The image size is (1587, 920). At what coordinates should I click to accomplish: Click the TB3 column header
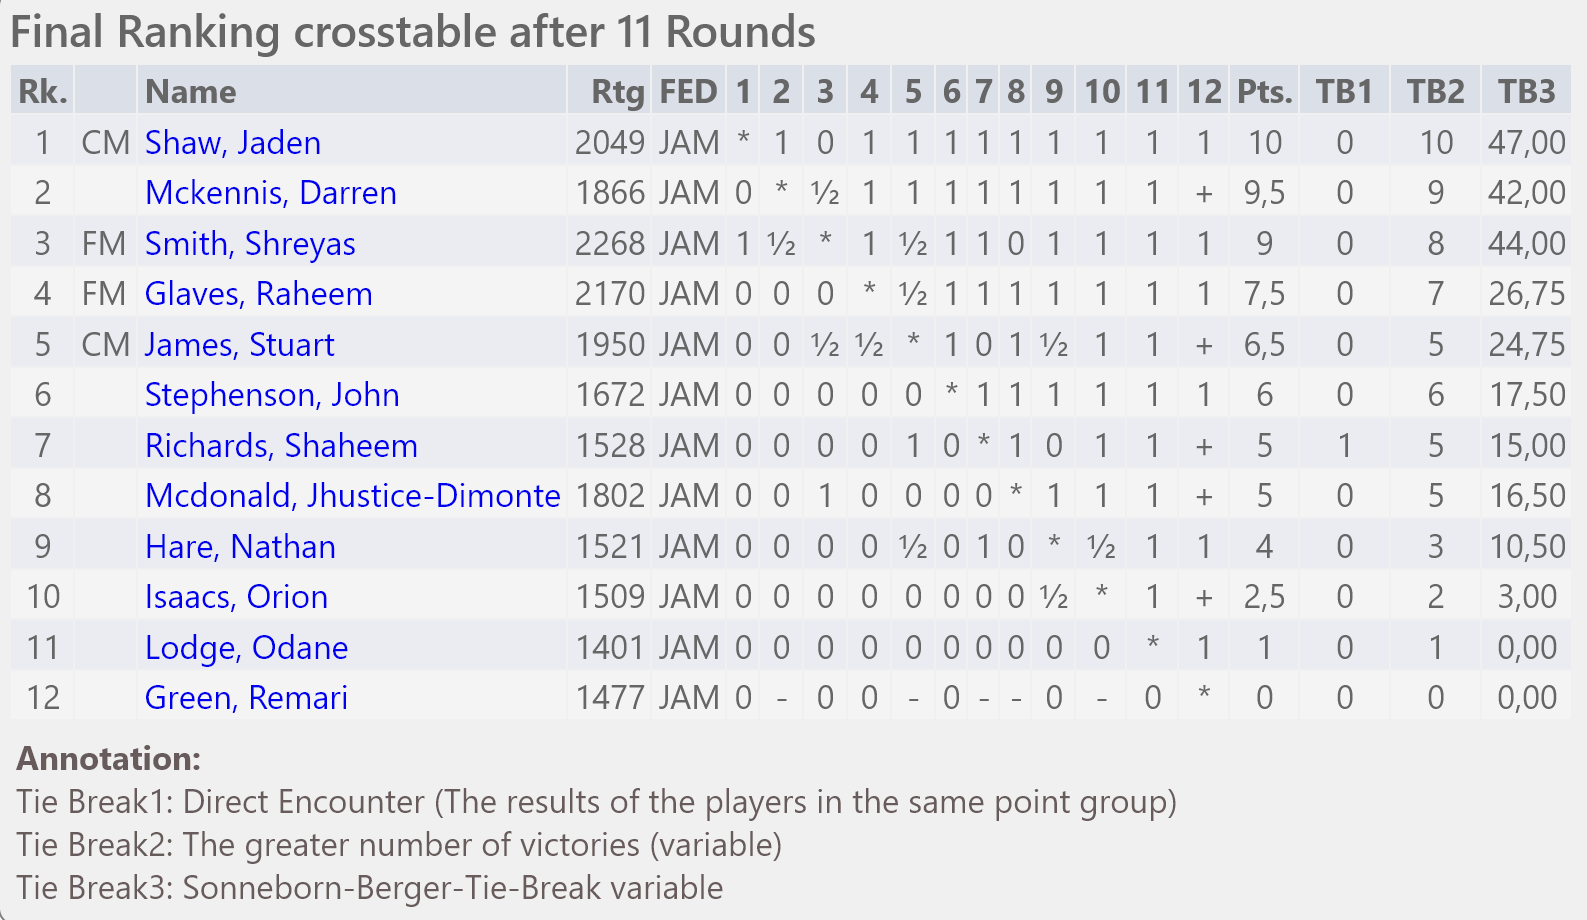coord(1527,92)
